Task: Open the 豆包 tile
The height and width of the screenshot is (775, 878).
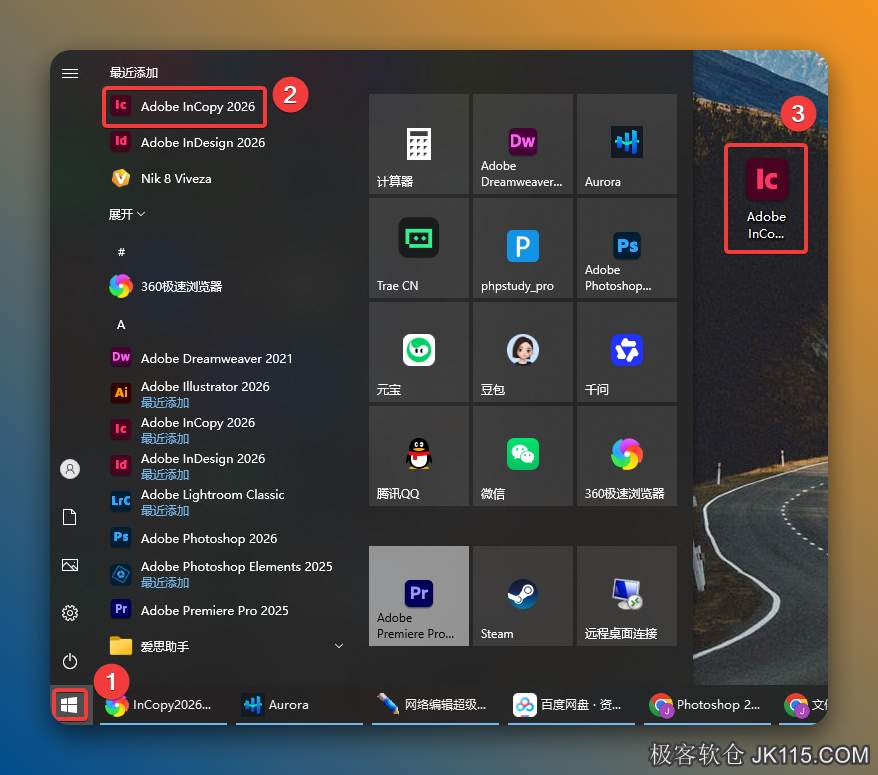Action: [522, 352]
